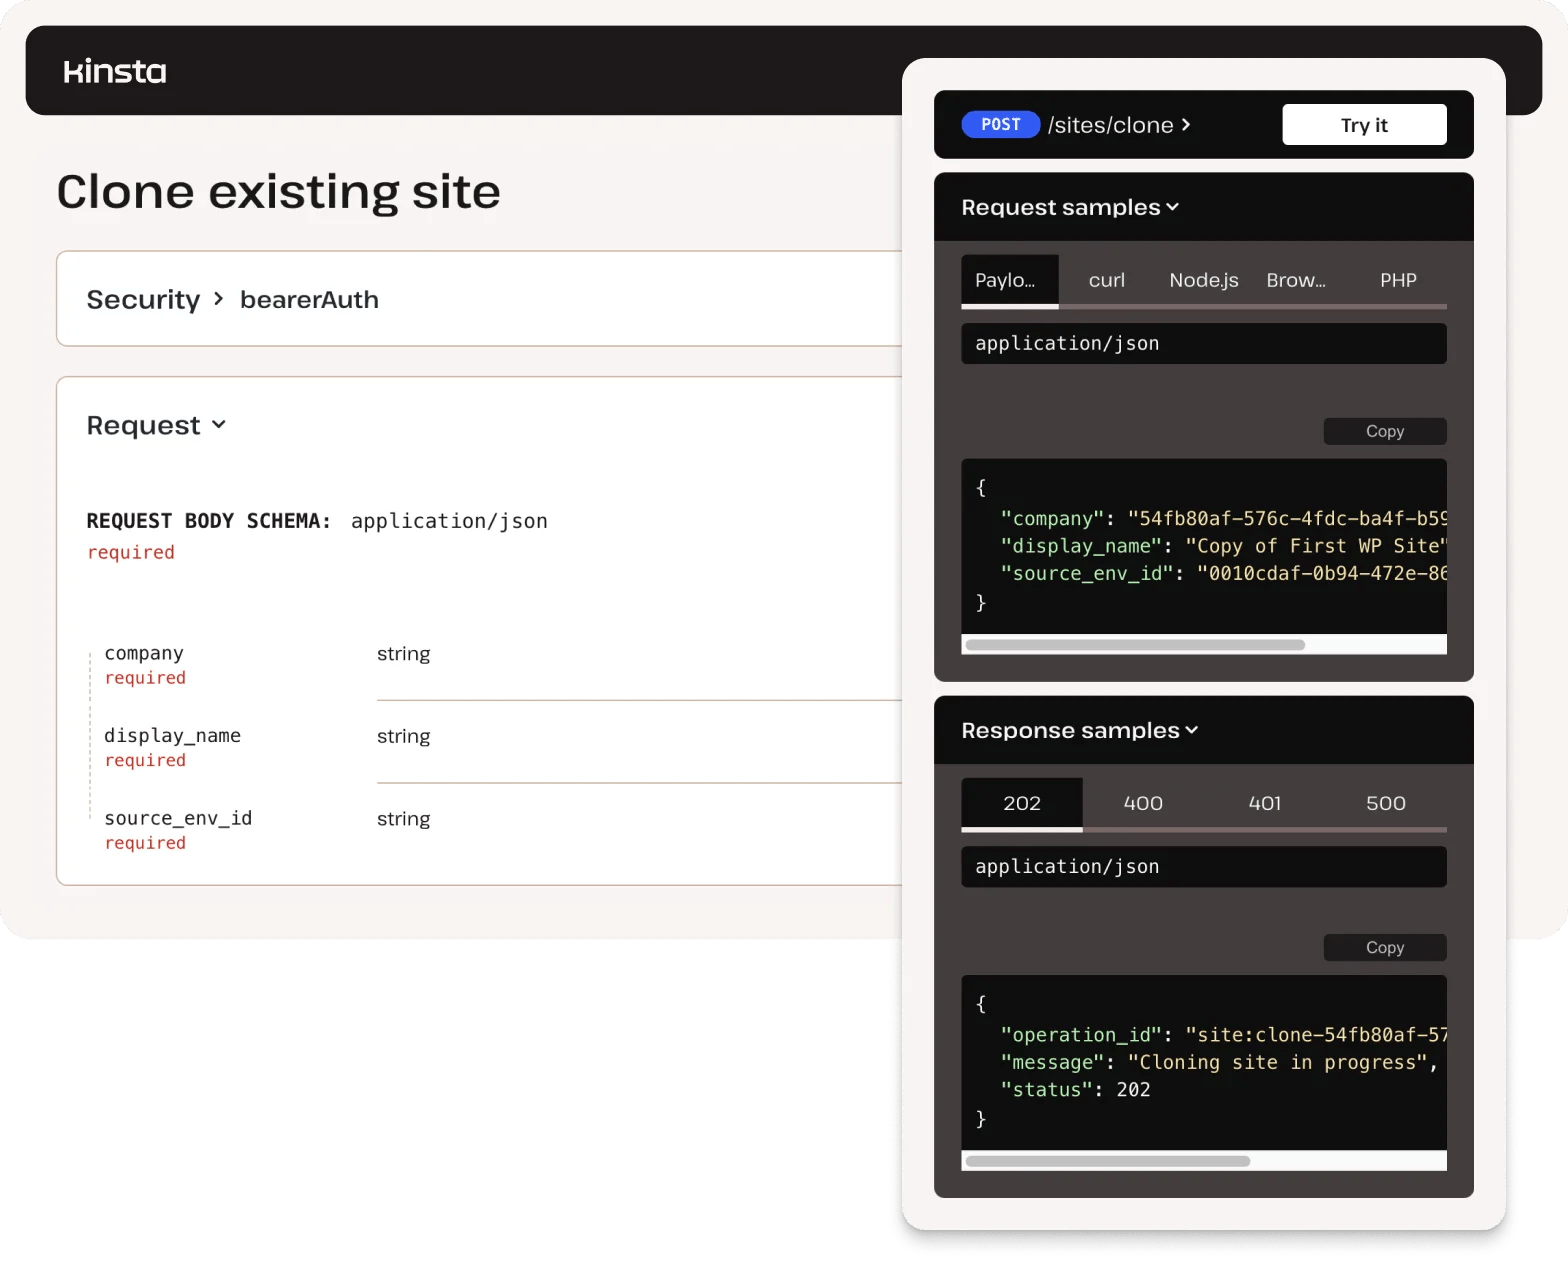Switch to the curl tab
Image resolution: width=1568 pixels, height=1280 pixels.
point(1107,281)
